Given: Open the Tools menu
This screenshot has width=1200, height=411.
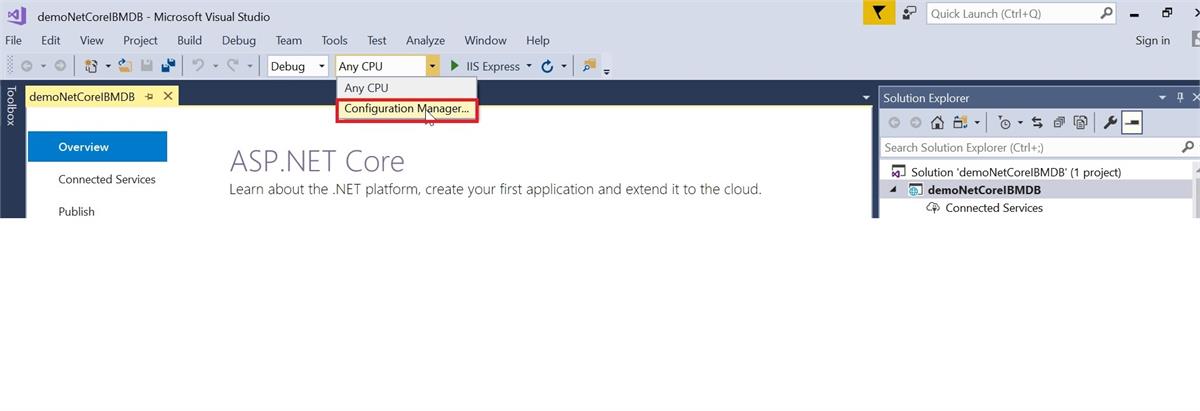Looking at the screenshot, I should [x=335, y=40].
